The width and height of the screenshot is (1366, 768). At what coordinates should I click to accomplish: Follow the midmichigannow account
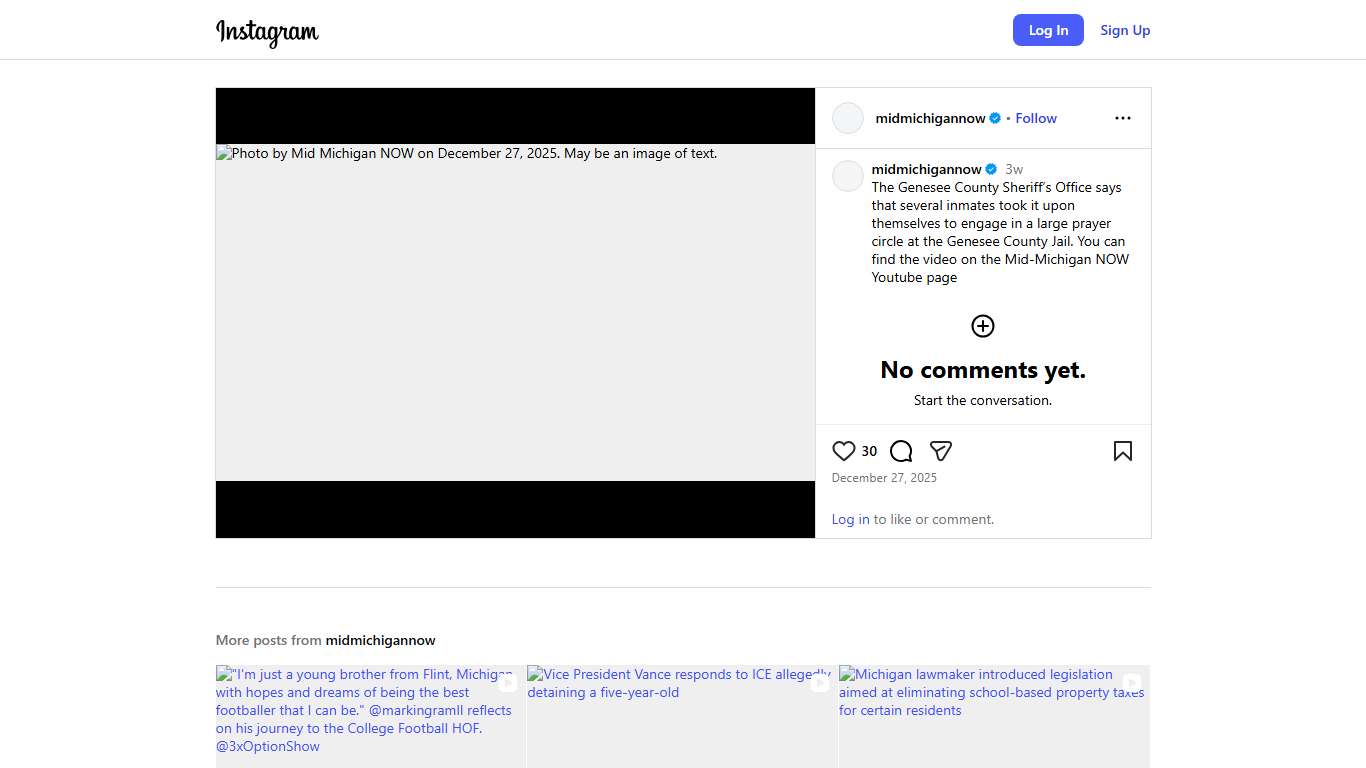1036,118
